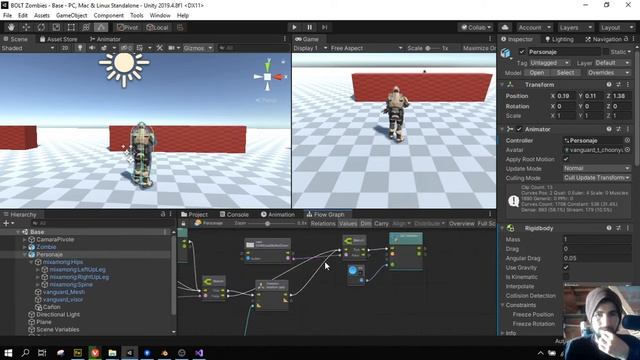Switch to the Lighting tab
This screenshot has width=640, height=360.
click(x=559, y=39)
